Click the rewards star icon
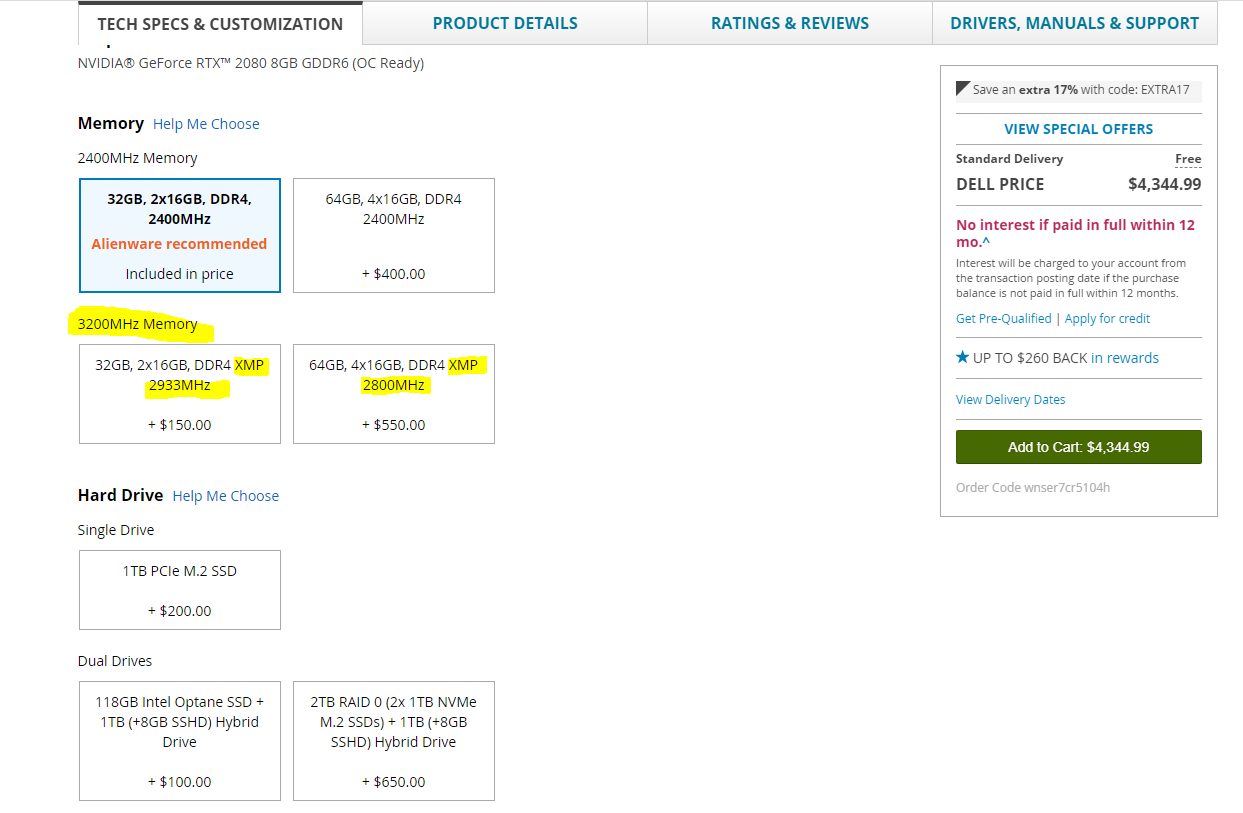This screenshot has width=1243, height=813. [962, 357]
